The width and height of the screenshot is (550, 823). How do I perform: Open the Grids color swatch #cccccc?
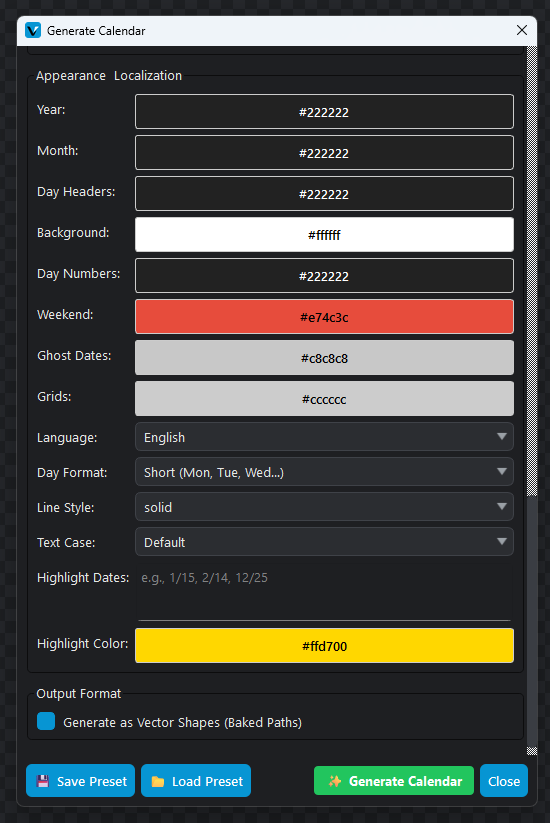[324, 398]
